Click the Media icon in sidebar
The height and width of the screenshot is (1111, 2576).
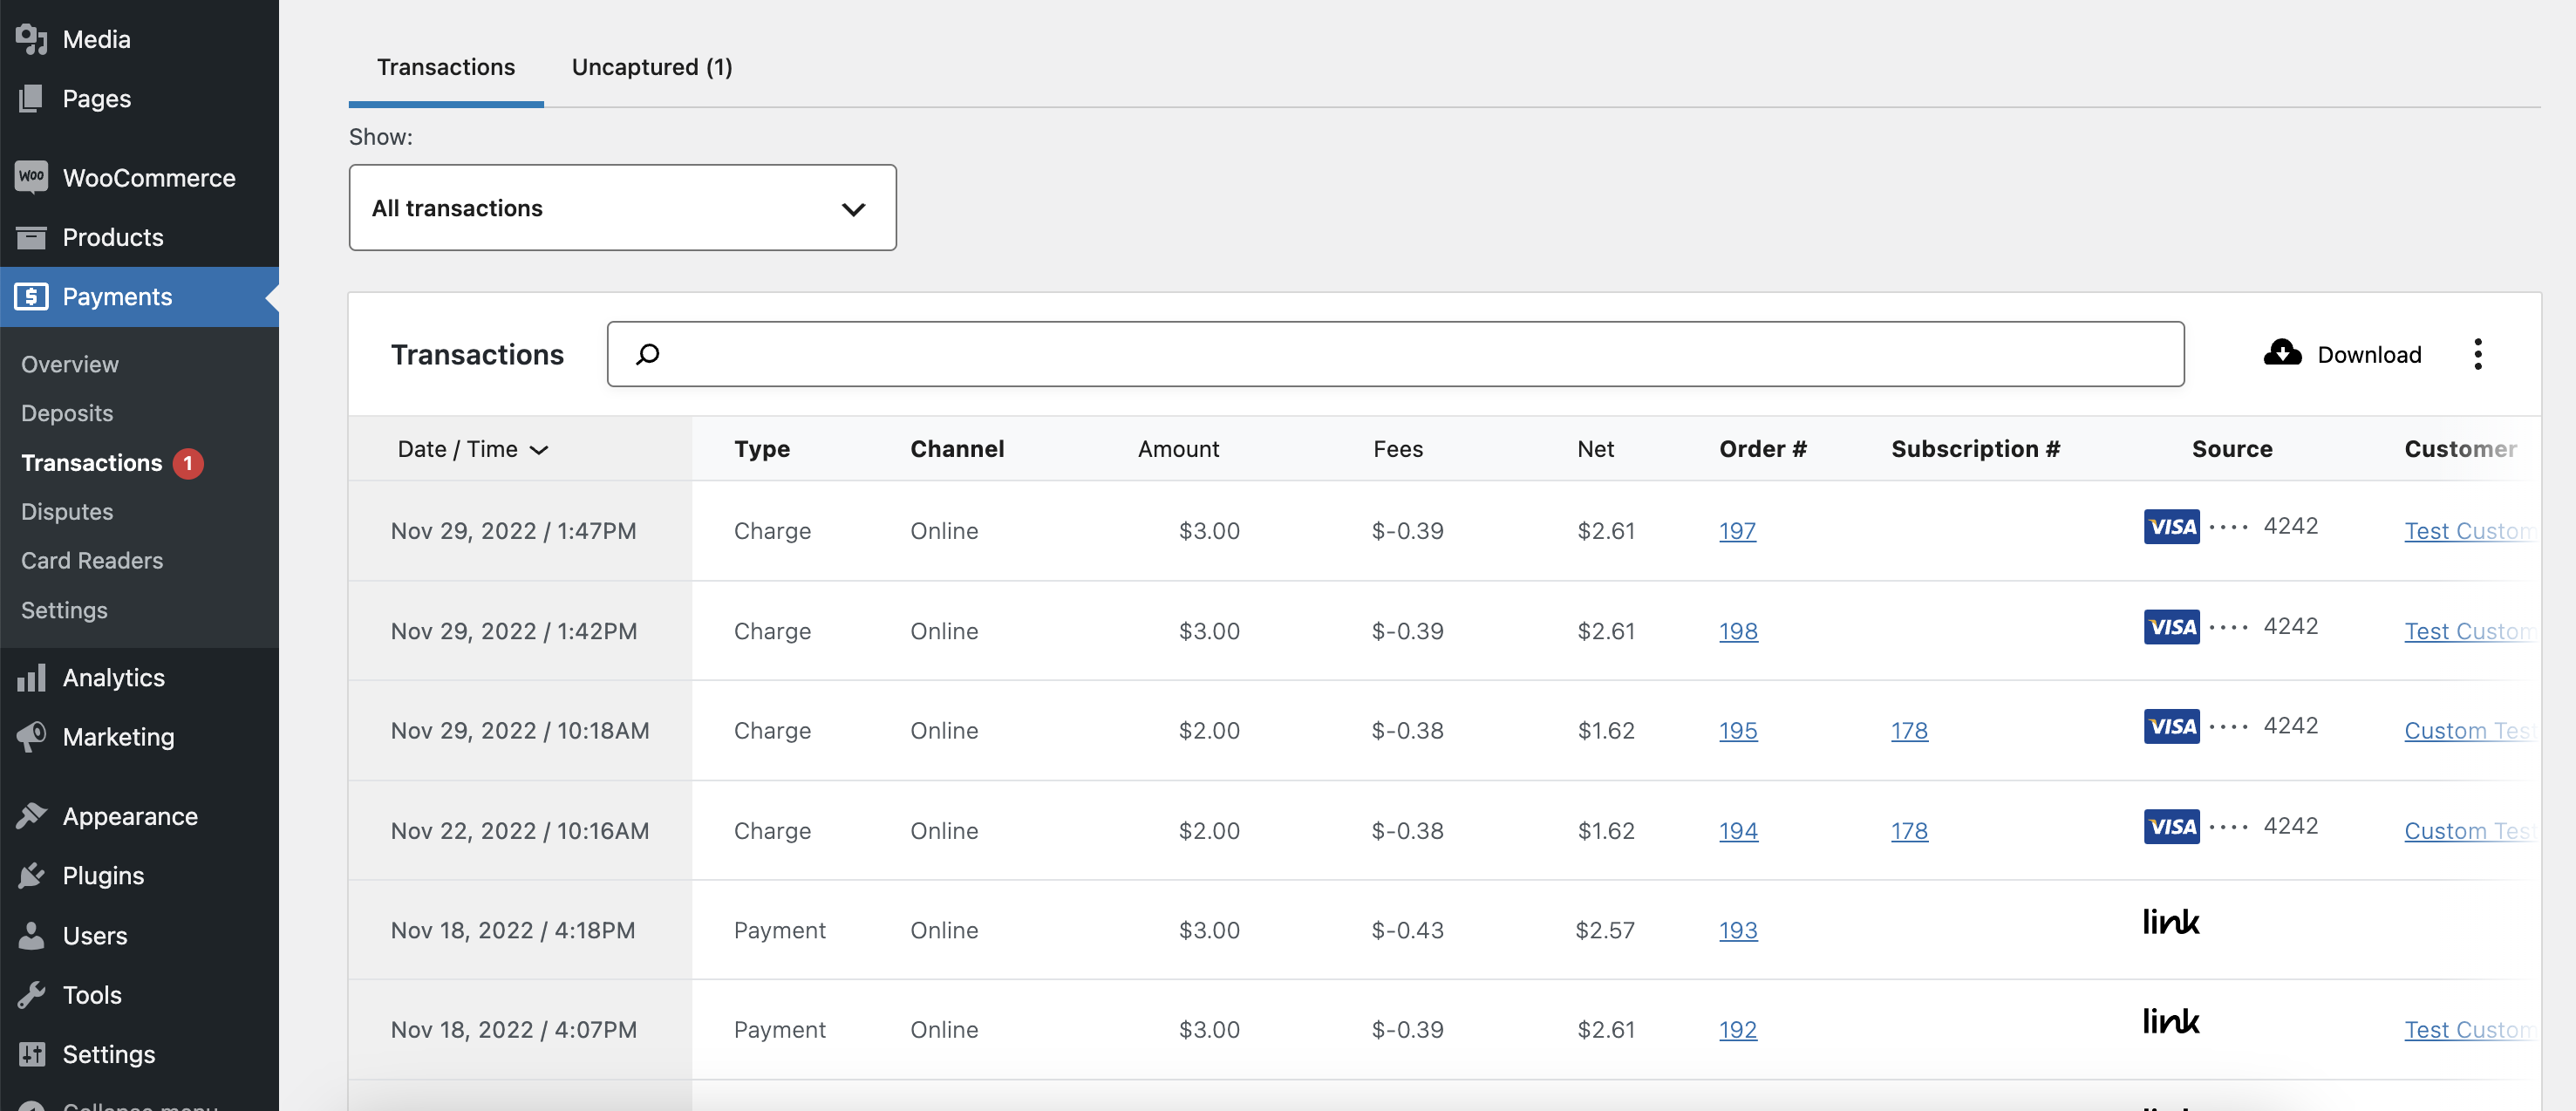(31, 39)
